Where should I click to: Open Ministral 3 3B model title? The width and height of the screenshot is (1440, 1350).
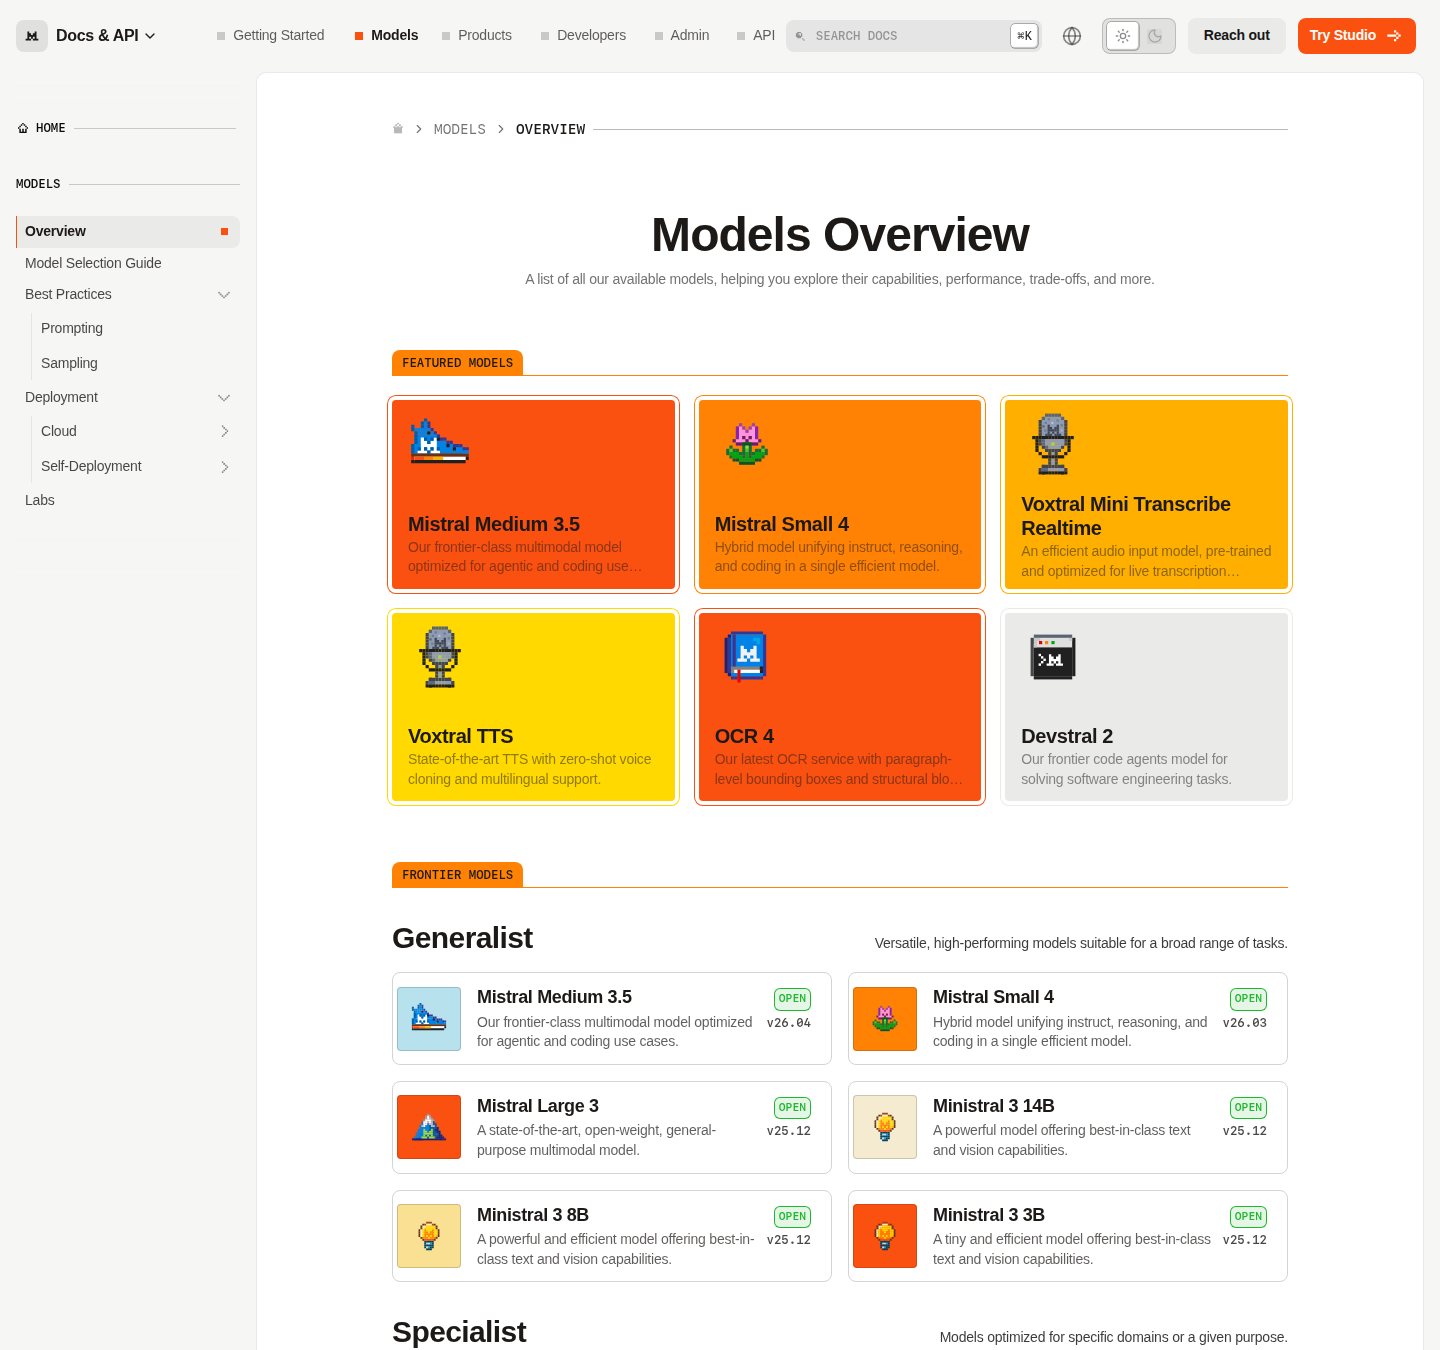(989, 1215)
